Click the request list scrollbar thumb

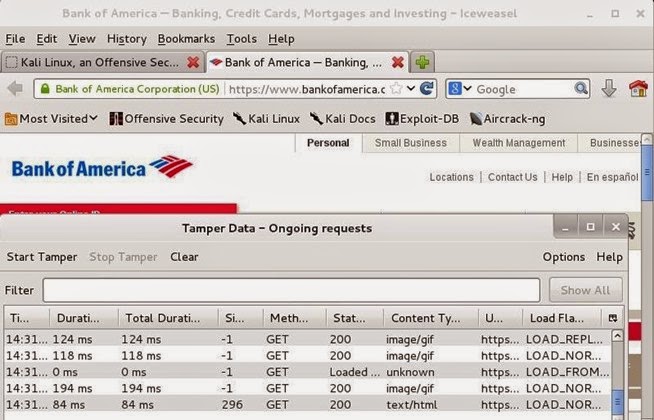pos(617,401)
